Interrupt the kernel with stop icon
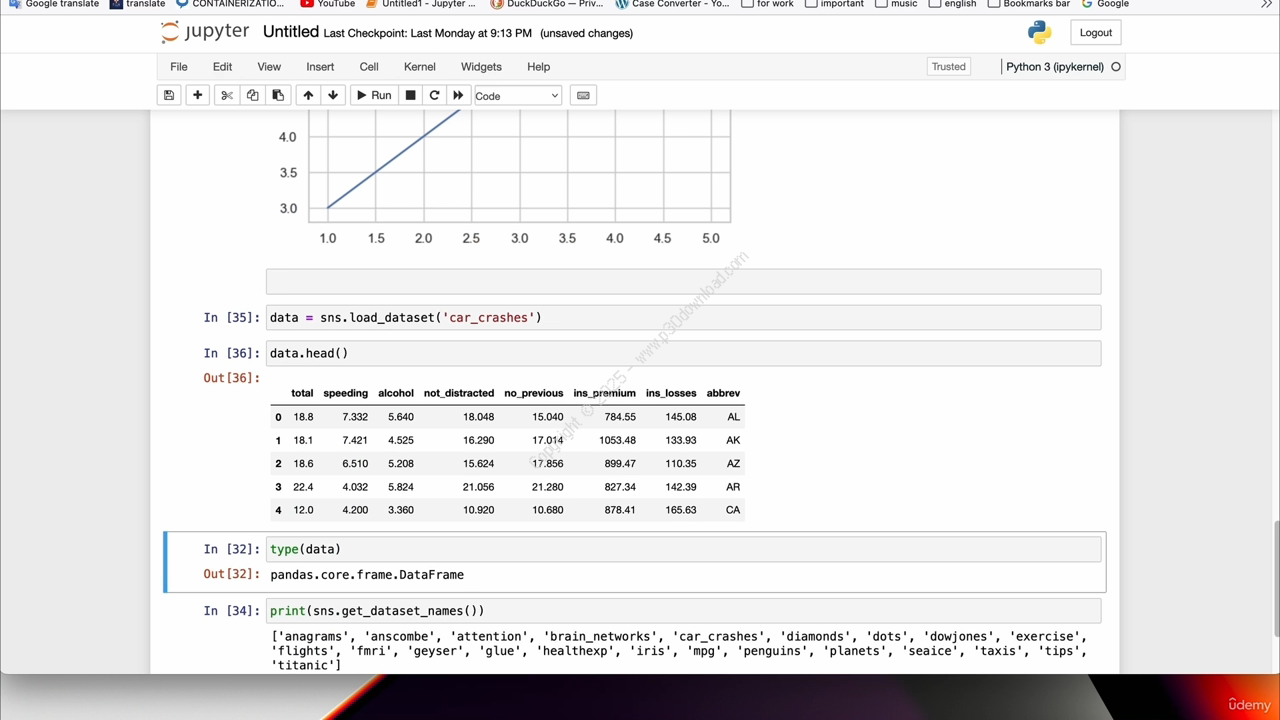Viewport: 1280px width, 720px height. coord(410,96)
